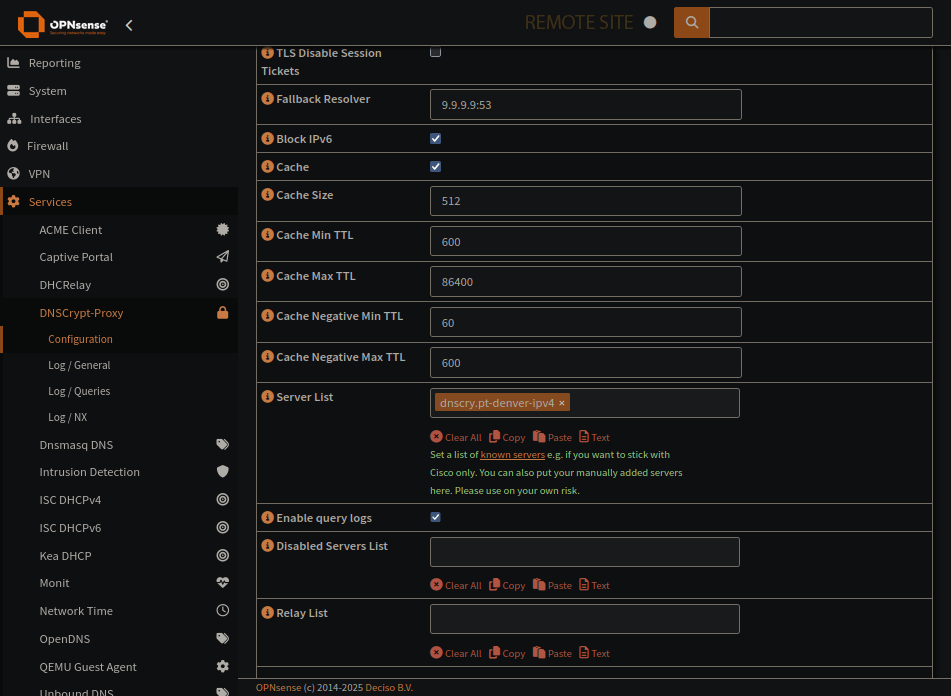Click the Disabled Servers List input box
This screenshot has width=951, height=696.
(585, 552)
